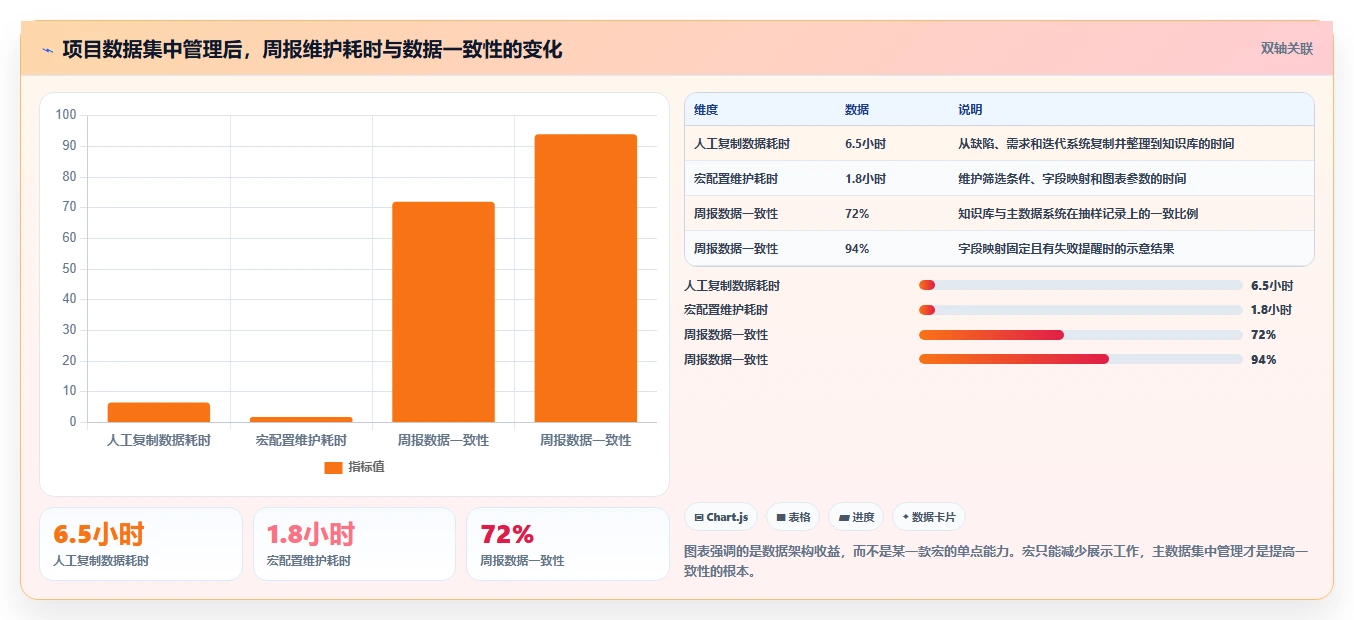Click the 1.8小时 table cell

click(x=865, y=179)
